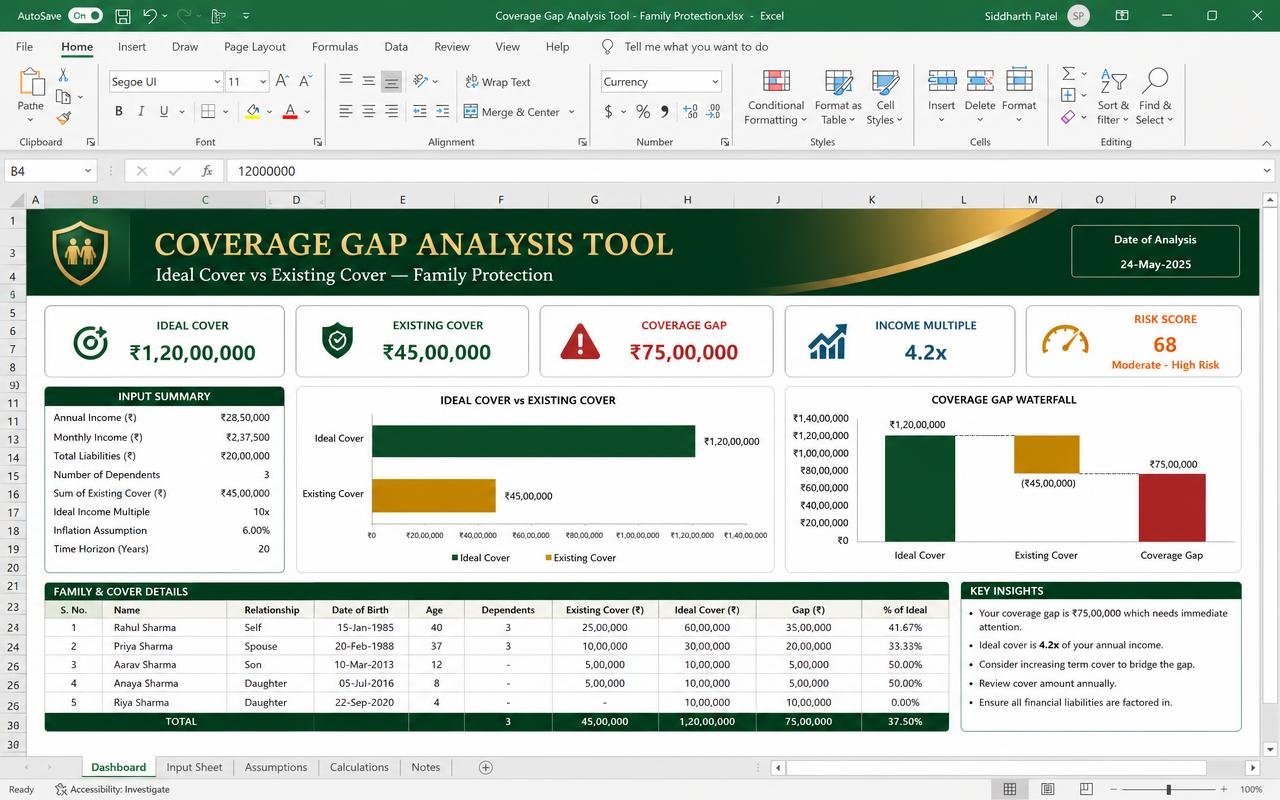Screen dimensions: 1280x800
Task: Open the font size dropdown
Action: (x=263, y=82)
